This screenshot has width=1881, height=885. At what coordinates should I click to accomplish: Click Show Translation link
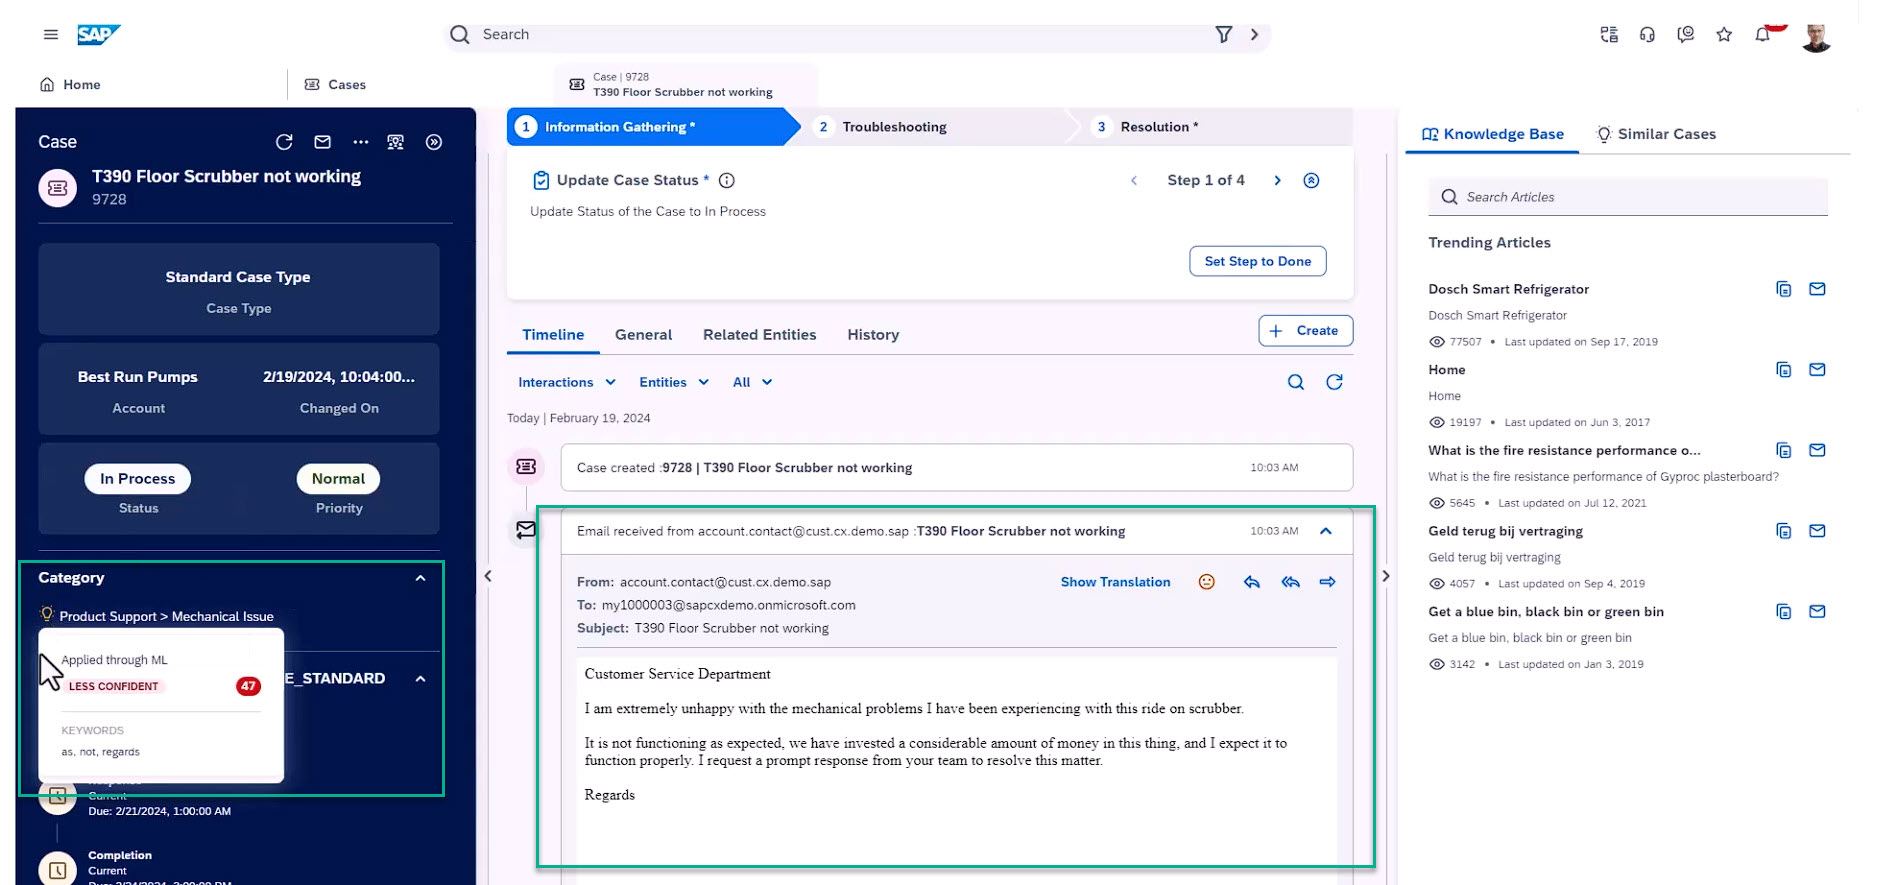click(x=1115, y=582)
